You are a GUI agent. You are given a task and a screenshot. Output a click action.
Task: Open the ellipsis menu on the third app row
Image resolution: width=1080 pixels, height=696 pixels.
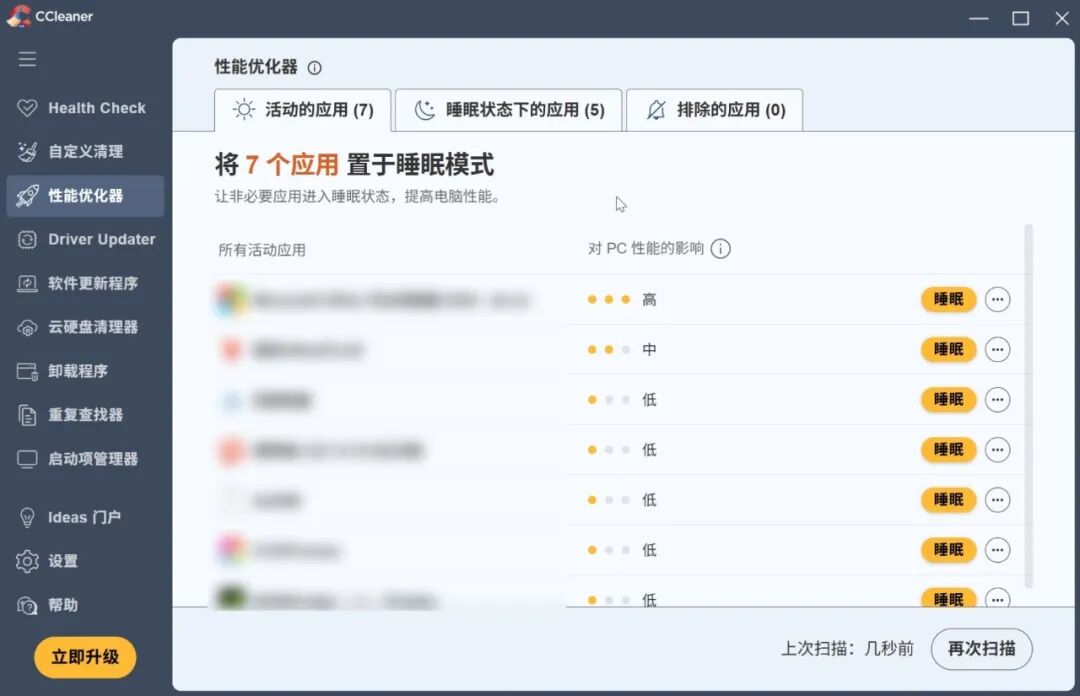click(x=997, y=400)
